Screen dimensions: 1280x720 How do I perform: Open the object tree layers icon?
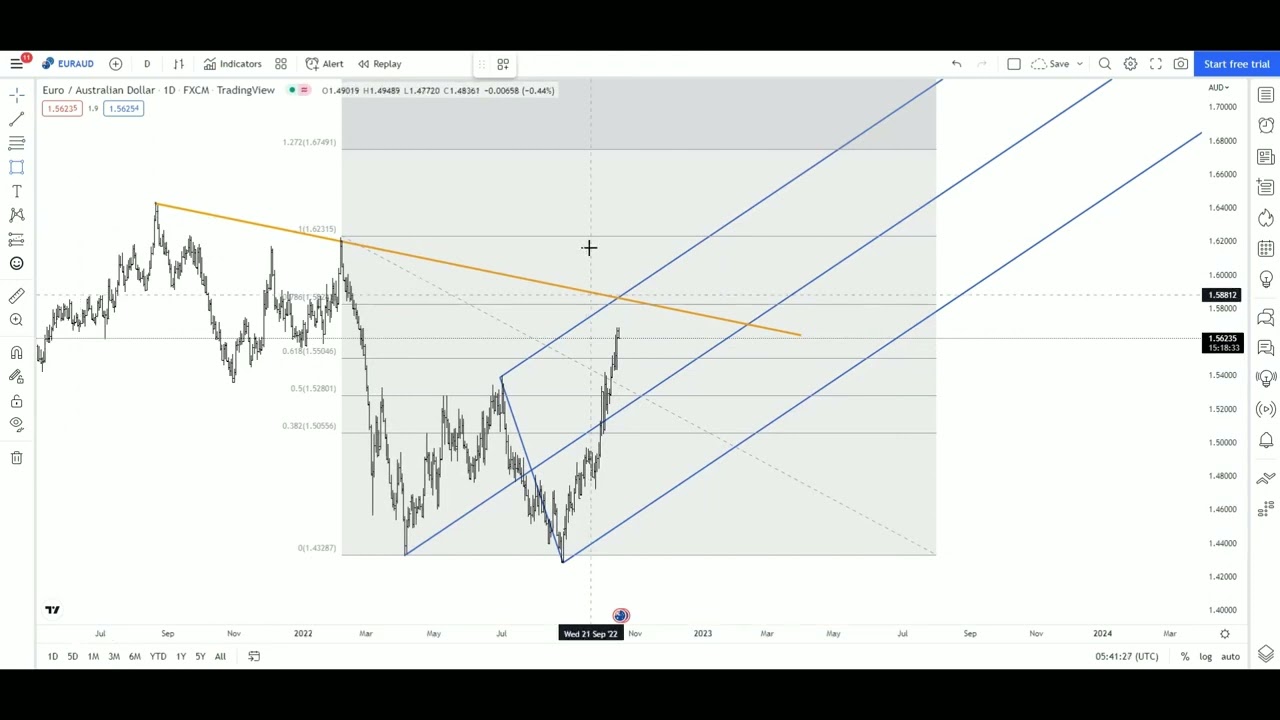point(1266,653)
